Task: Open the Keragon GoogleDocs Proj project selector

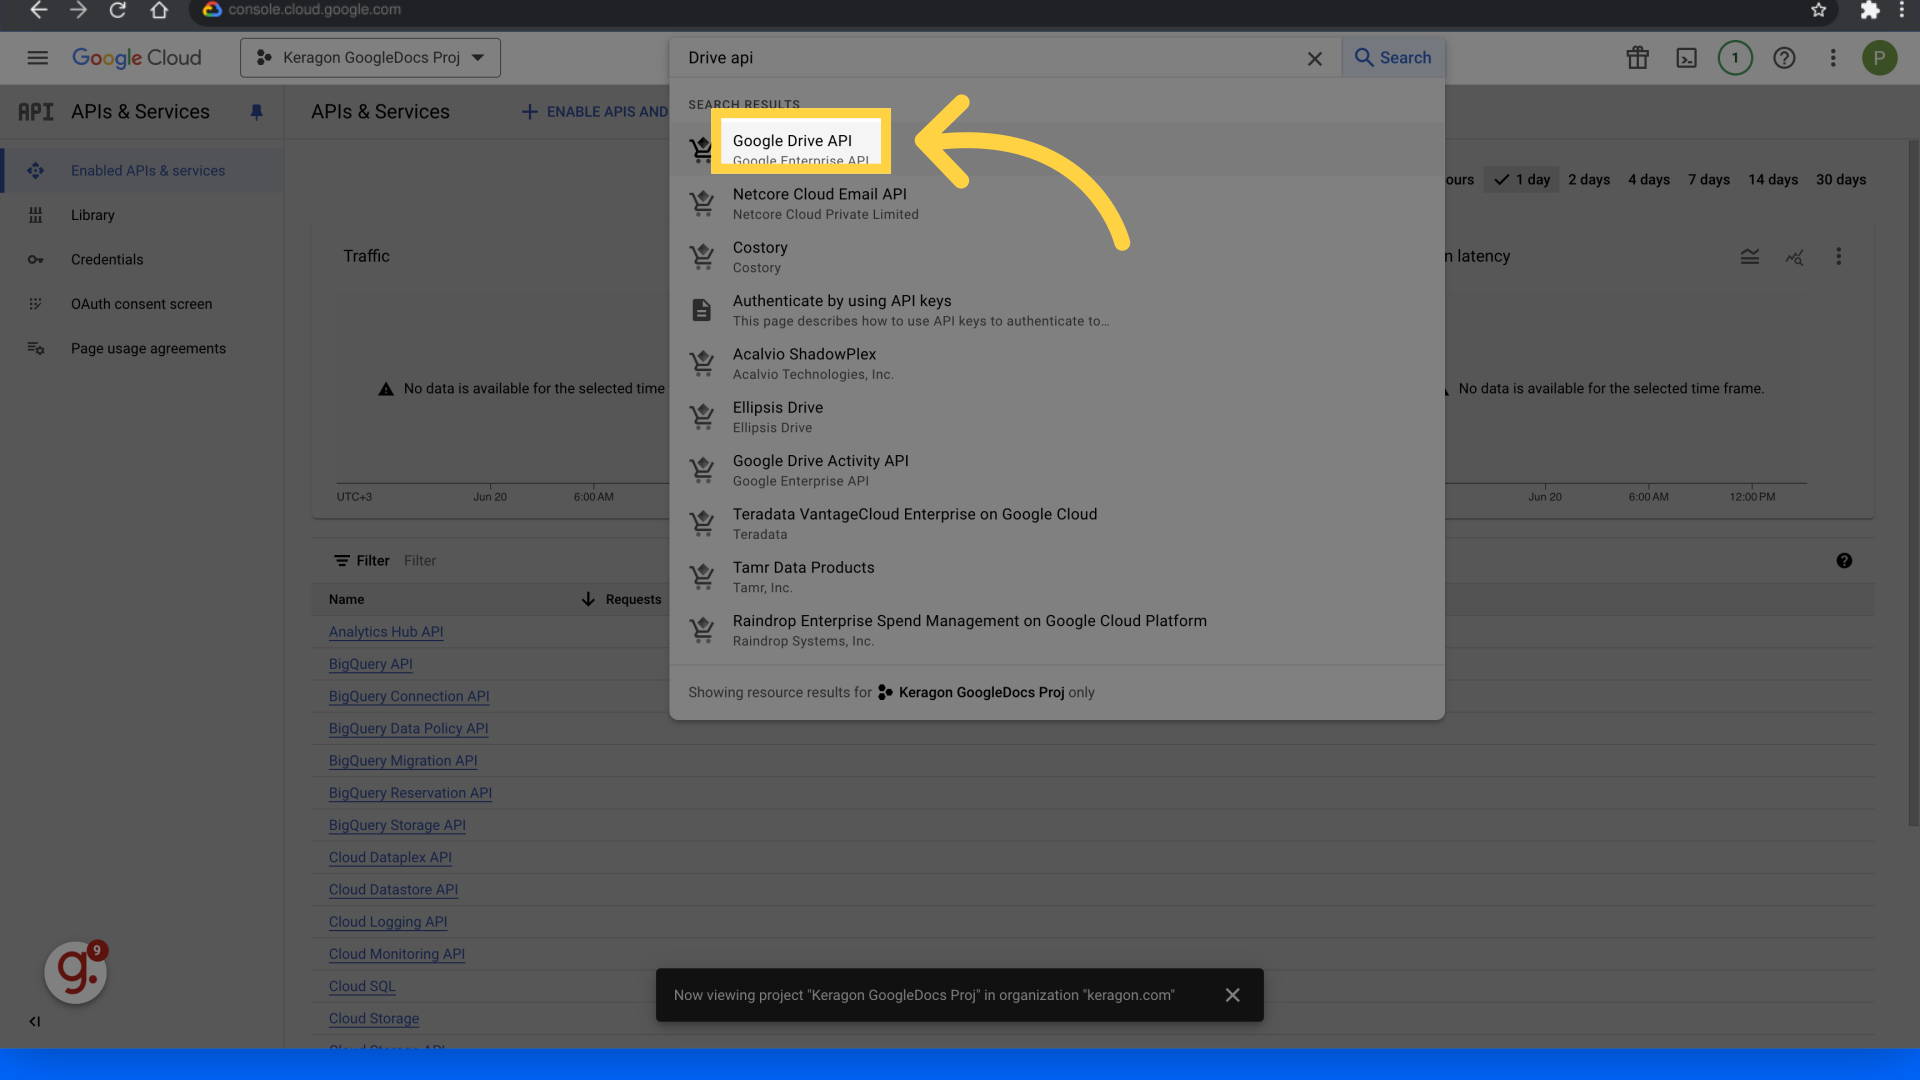Action: point(370,58)
